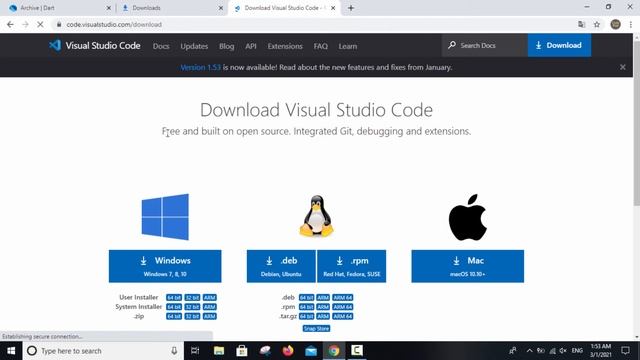Click the Type here to search box
Viewport: 640px width, 360px height.
pos(103,351)
